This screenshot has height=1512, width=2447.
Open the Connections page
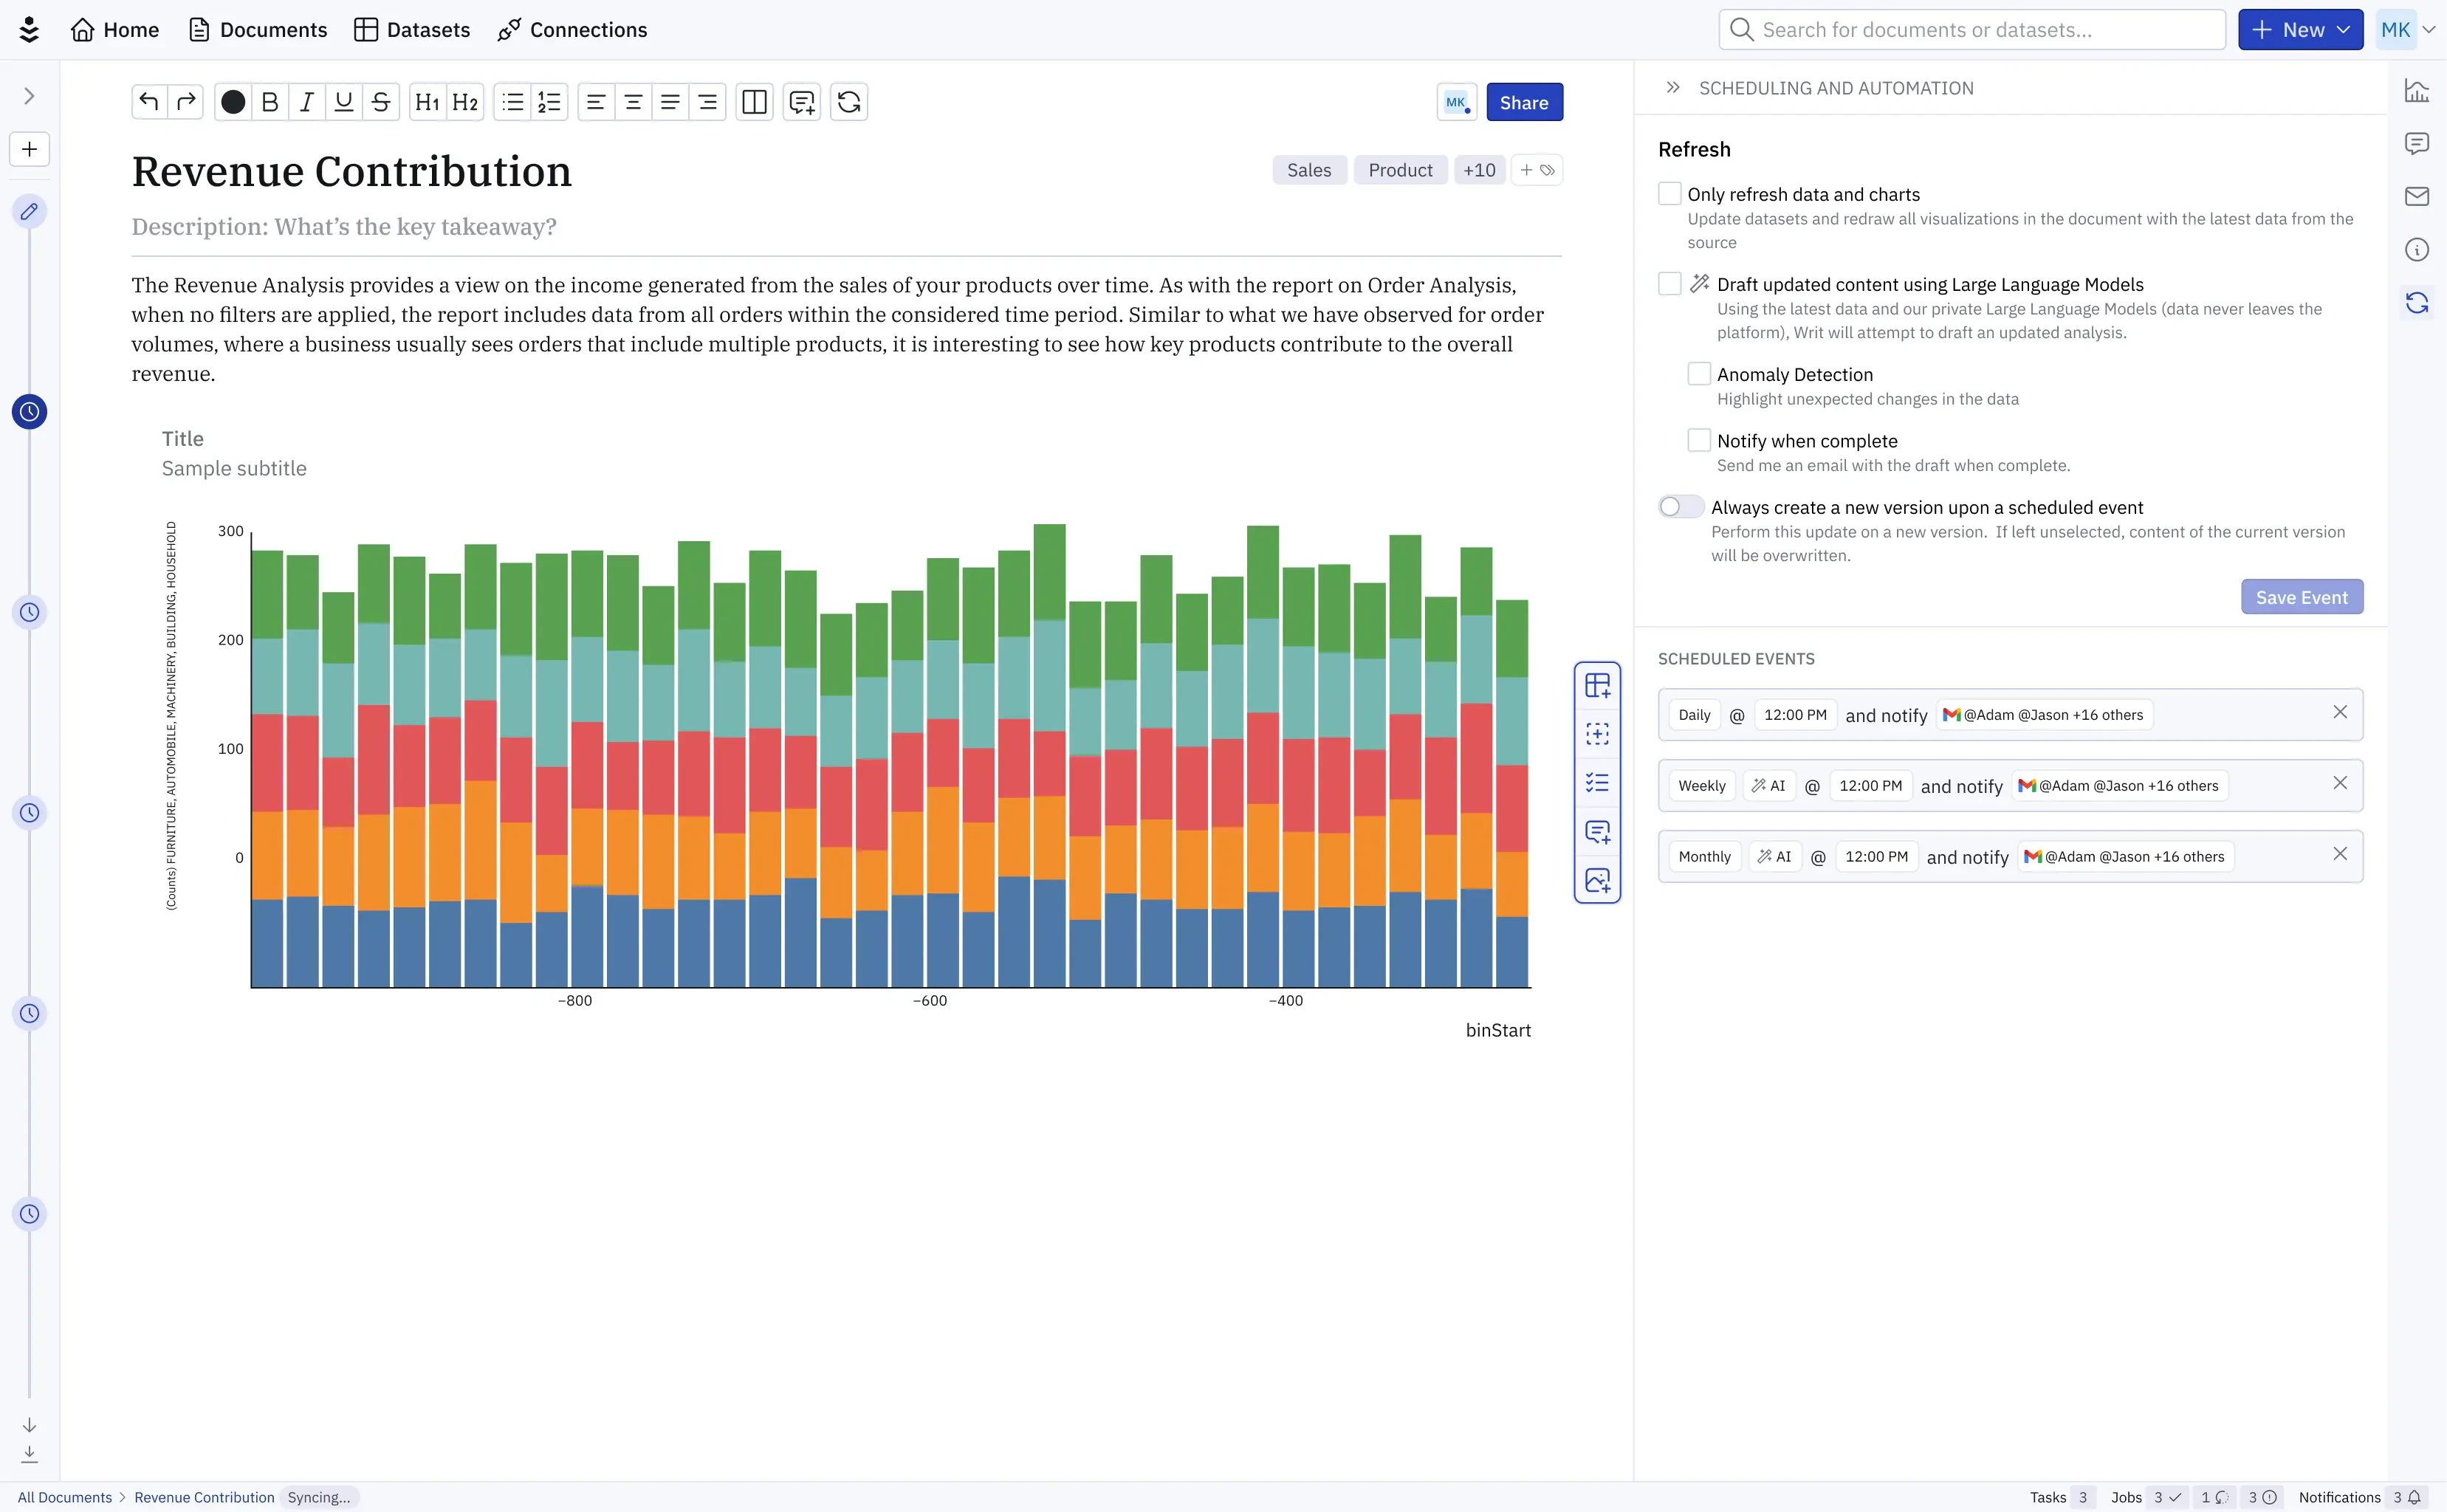(572, 29)
